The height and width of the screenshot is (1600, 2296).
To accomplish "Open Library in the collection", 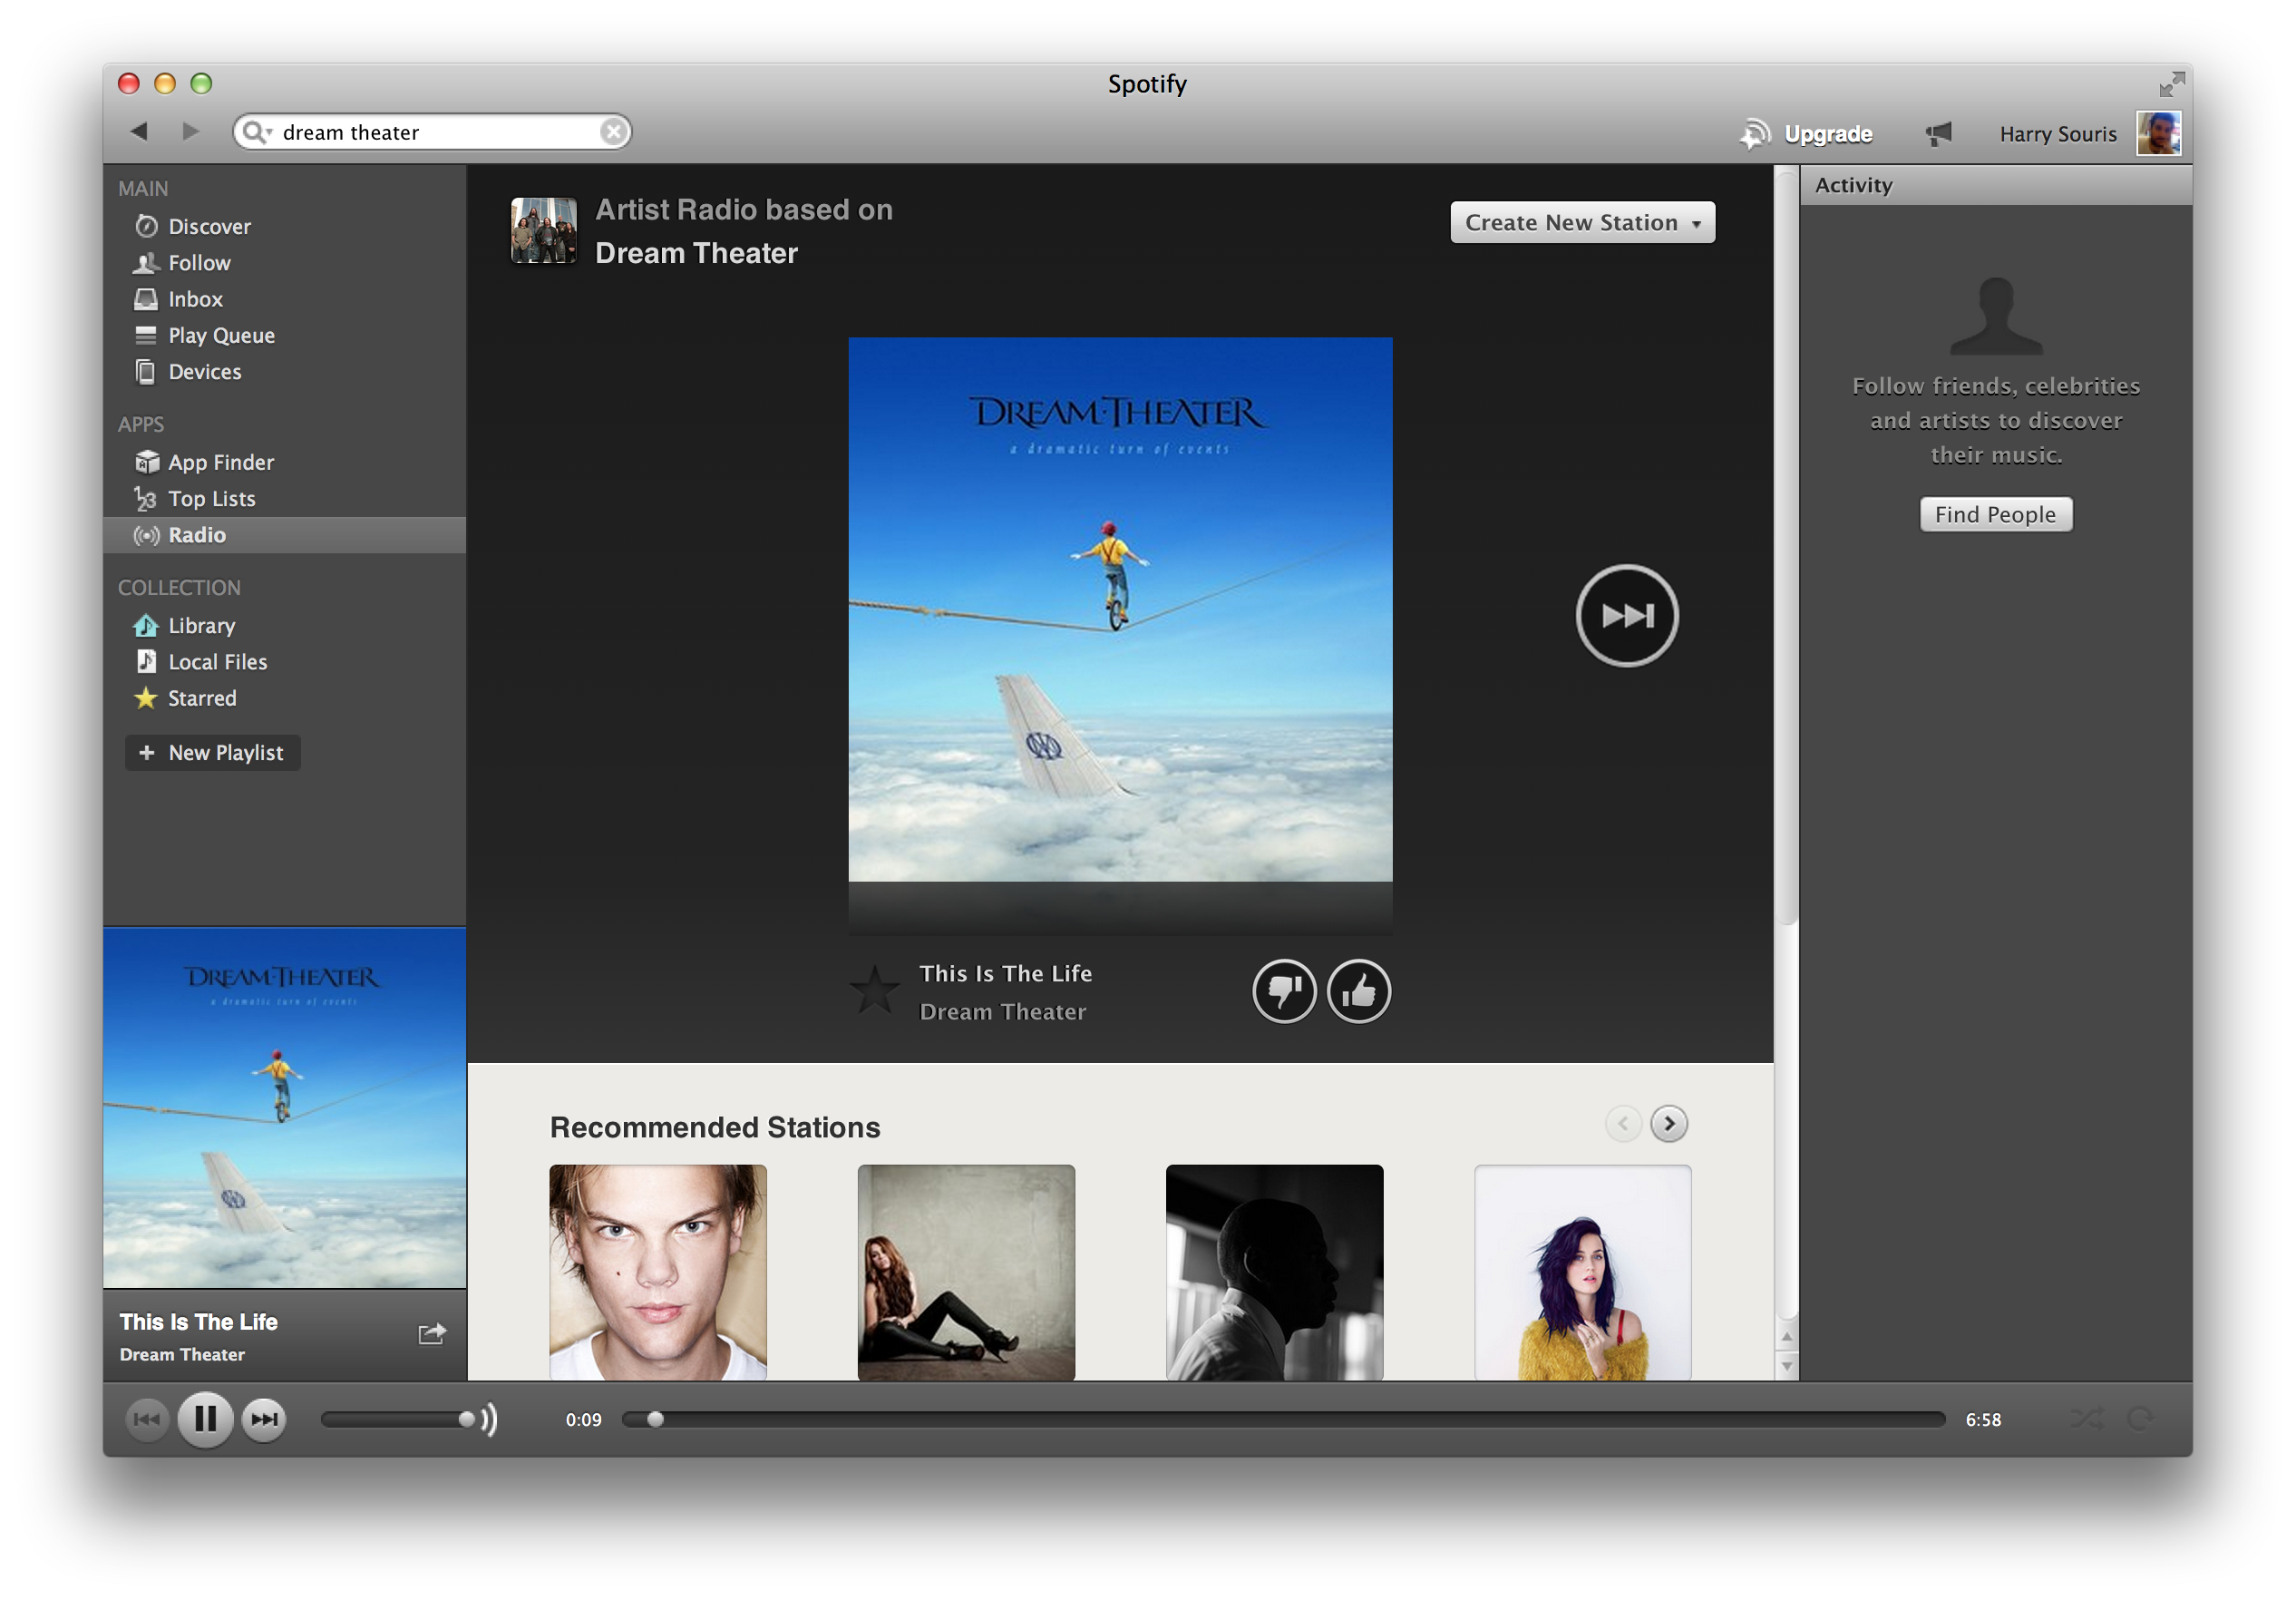I will coord(284,626).
